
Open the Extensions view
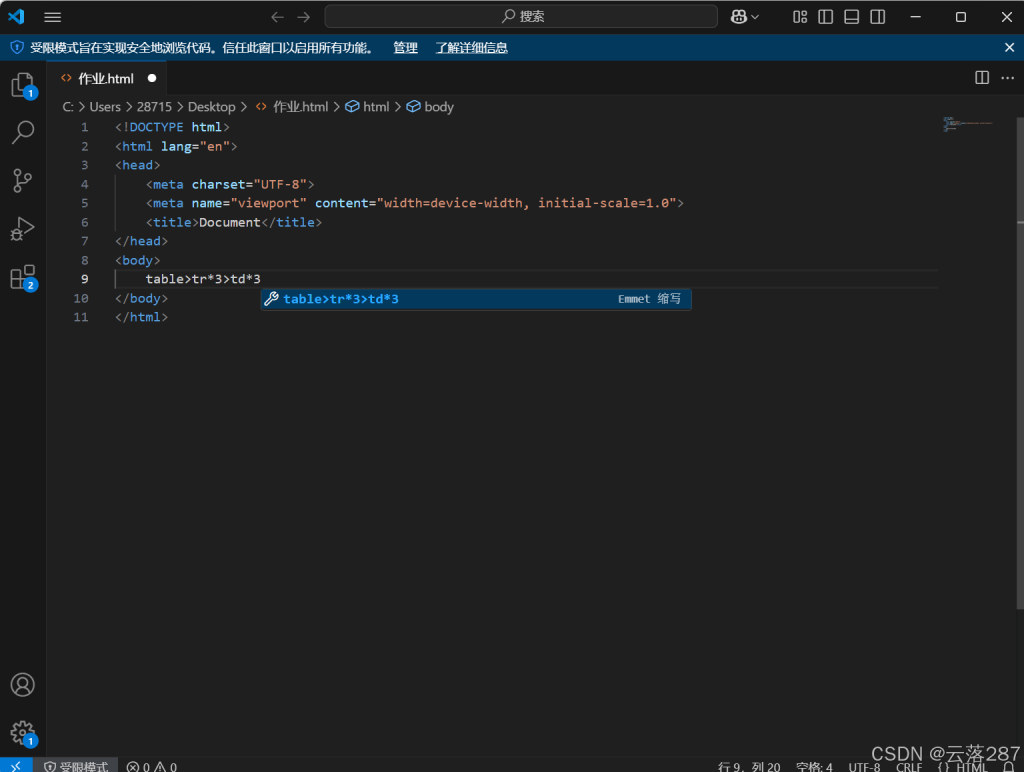tap(22, 277)
